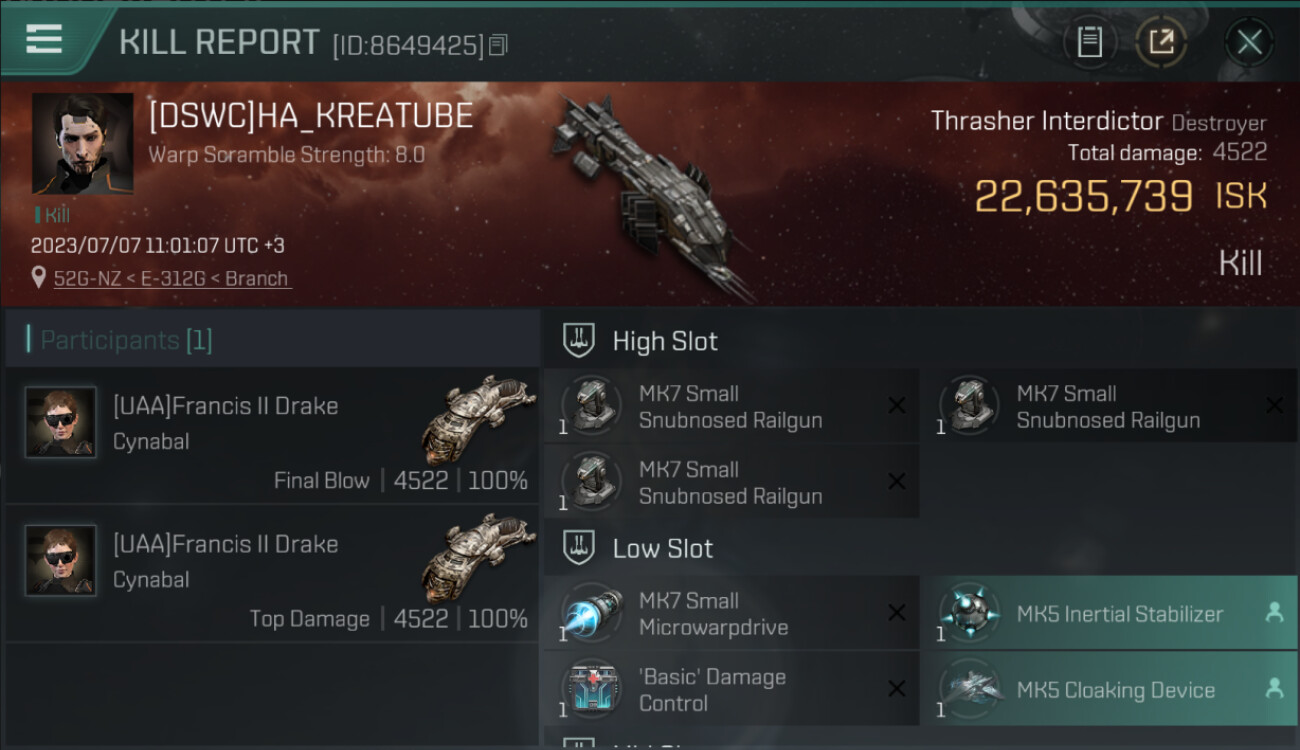Click X mark on first Snubnosed Railgun
The height and width of the screenshot is (750, 1300).
897,405
